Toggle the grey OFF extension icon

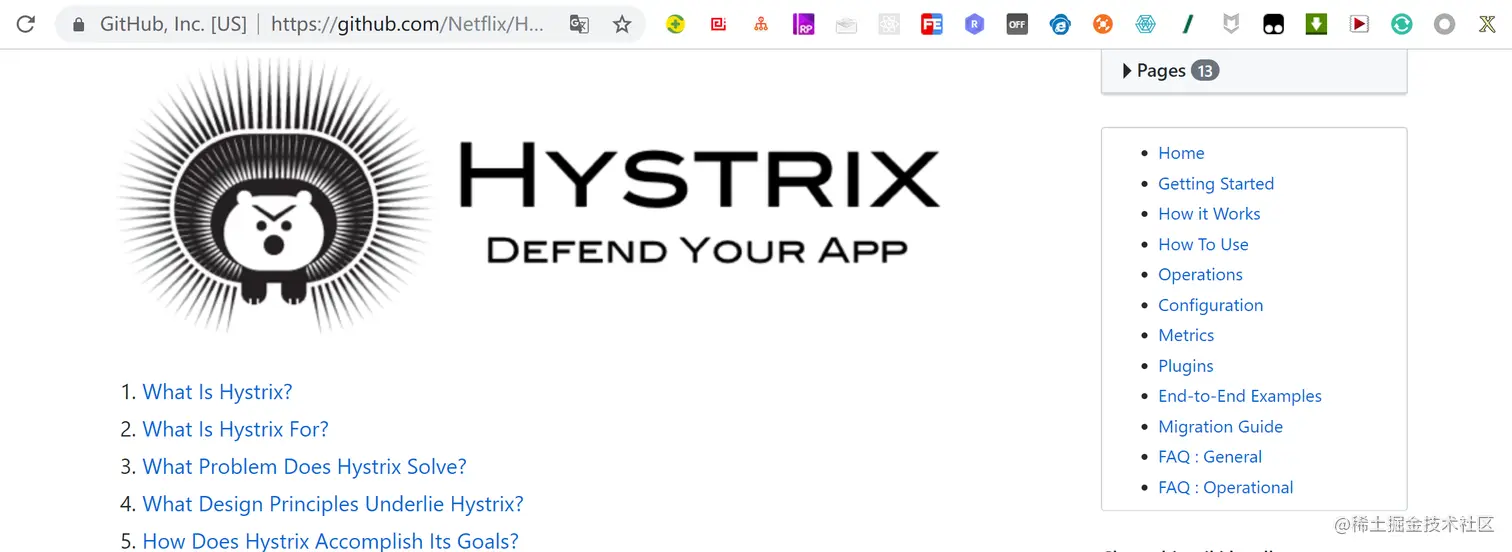click(1017, 24)
